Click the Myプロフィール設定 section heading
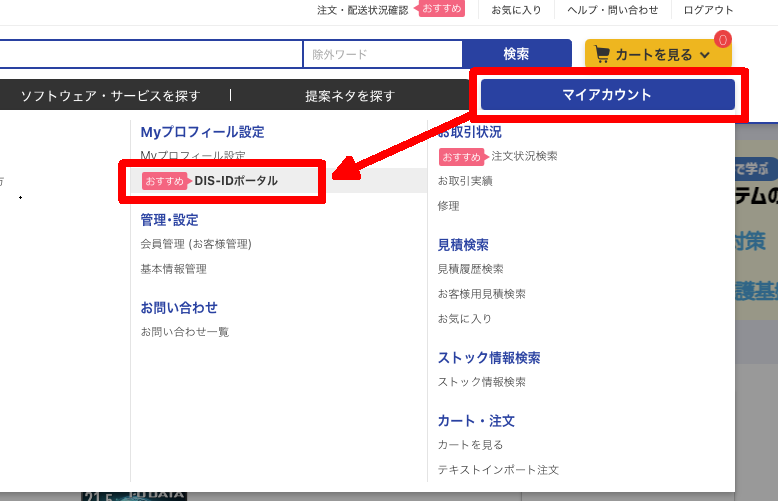The image size is (778, 501). [x=202, y=132]
